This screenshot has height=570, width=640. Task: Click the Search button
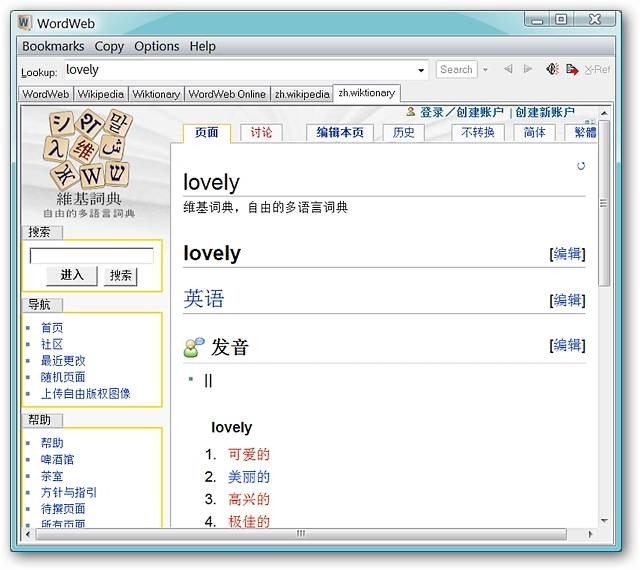[x=456, y=69]
